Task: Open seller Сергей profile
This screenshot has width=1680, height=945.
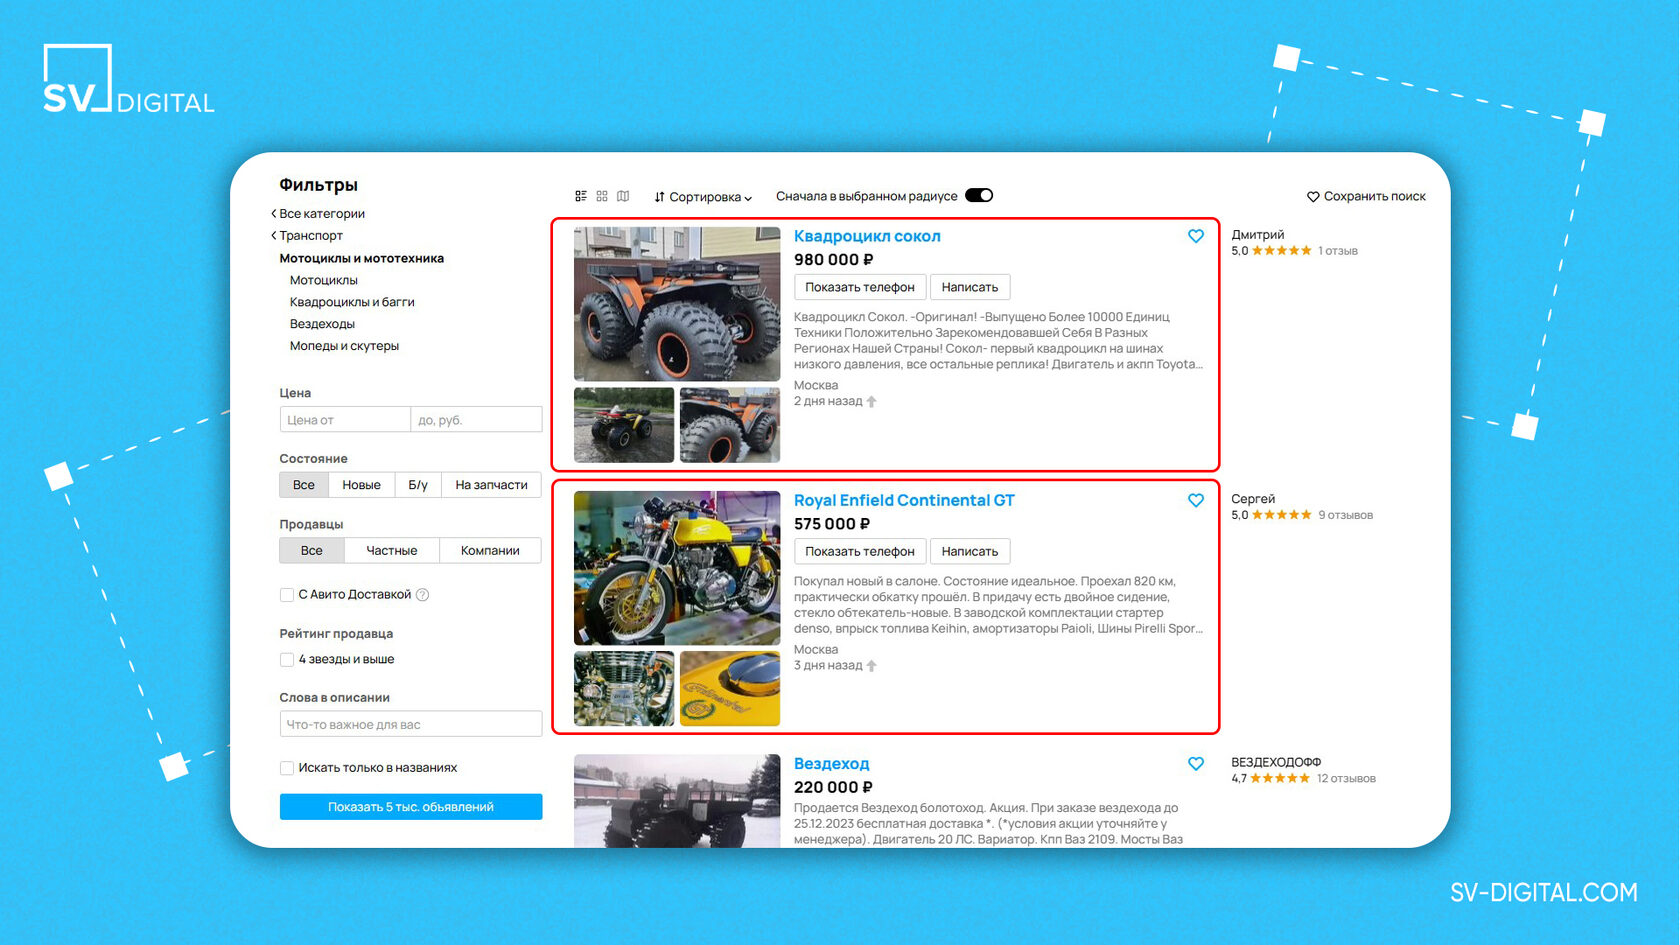Action: tap(1253, 498)
